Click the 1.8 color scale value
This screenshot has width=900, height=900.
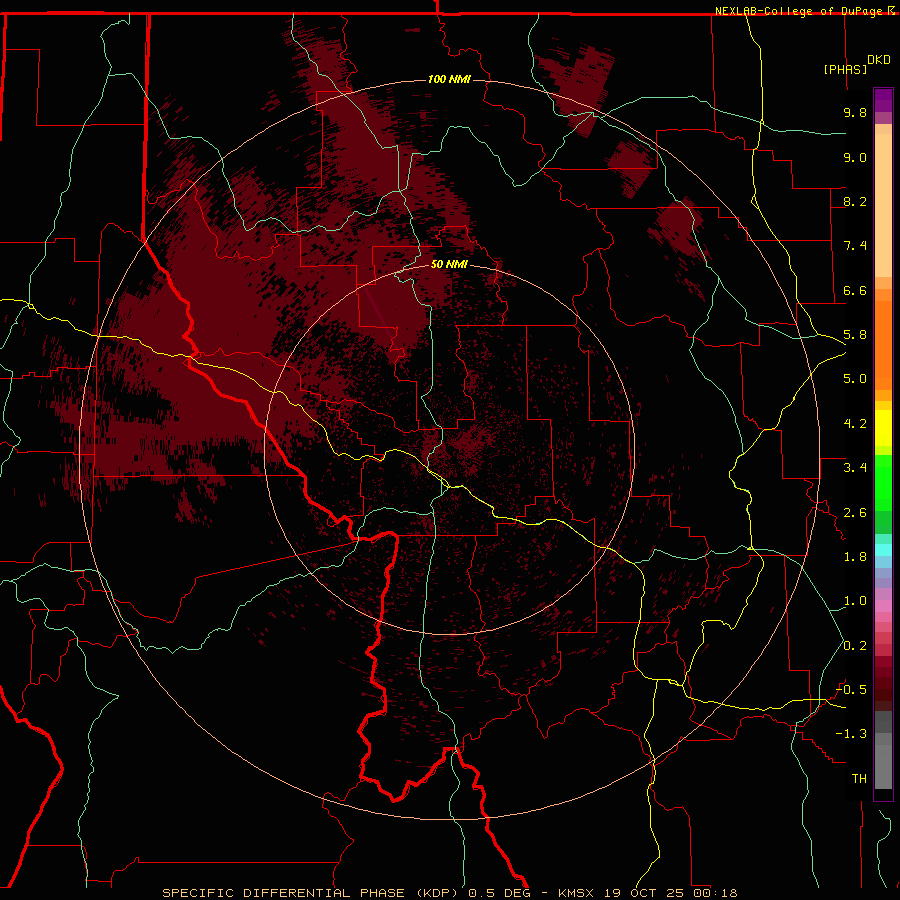pyautogui.click(x=855, y=557)
